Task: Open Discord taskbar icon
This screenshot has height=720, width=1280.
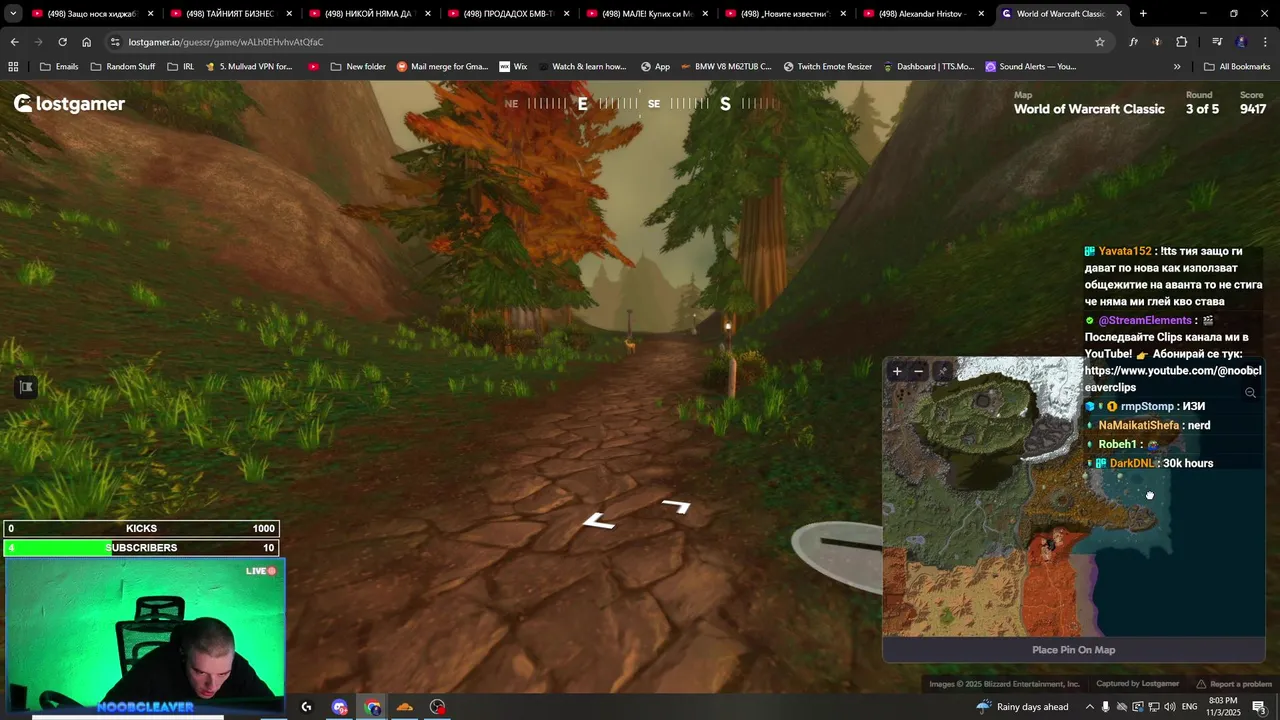Action: click(340, 707)
